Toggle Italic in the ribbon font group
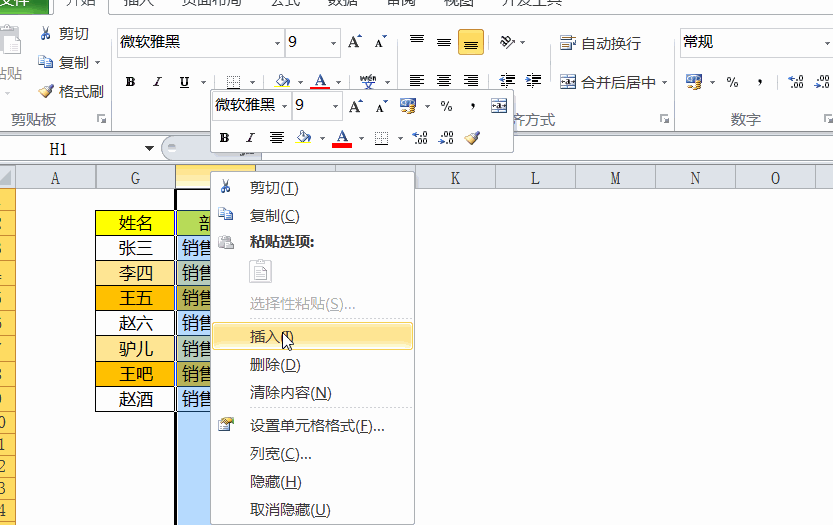Screen dimensions: 833x525 [x=157, y=82]
